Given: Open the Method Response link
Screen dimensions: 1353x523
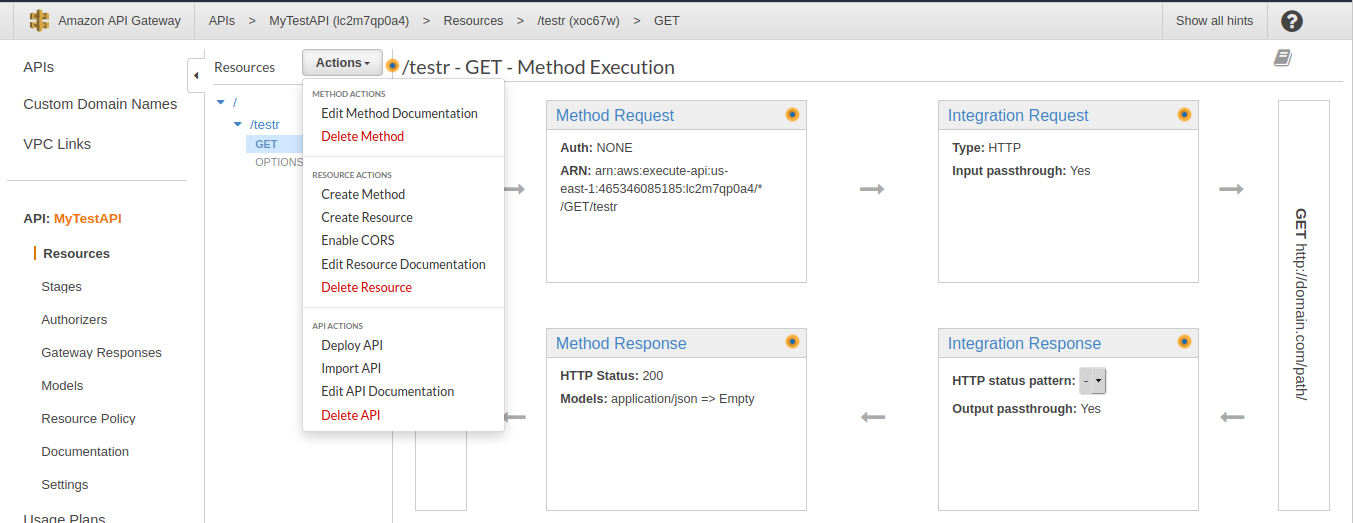Looking at the screenshot, I should (x=621, y=343).
